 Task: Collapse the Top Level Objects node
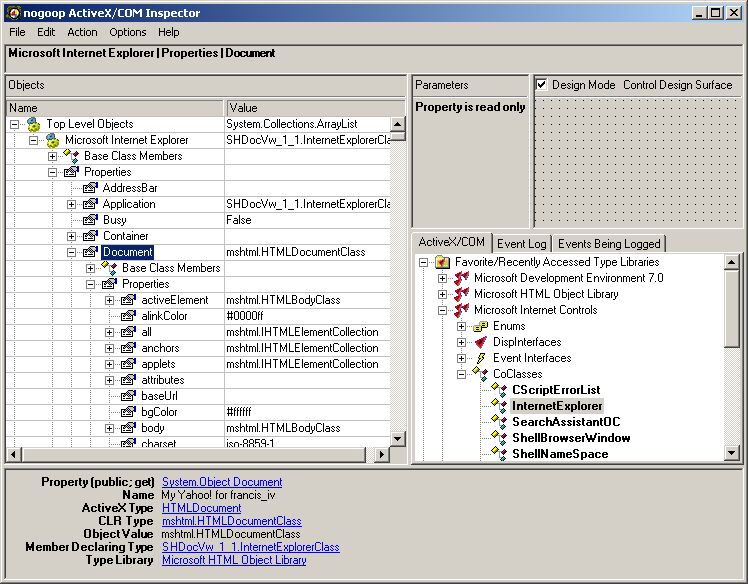[14, 125]
